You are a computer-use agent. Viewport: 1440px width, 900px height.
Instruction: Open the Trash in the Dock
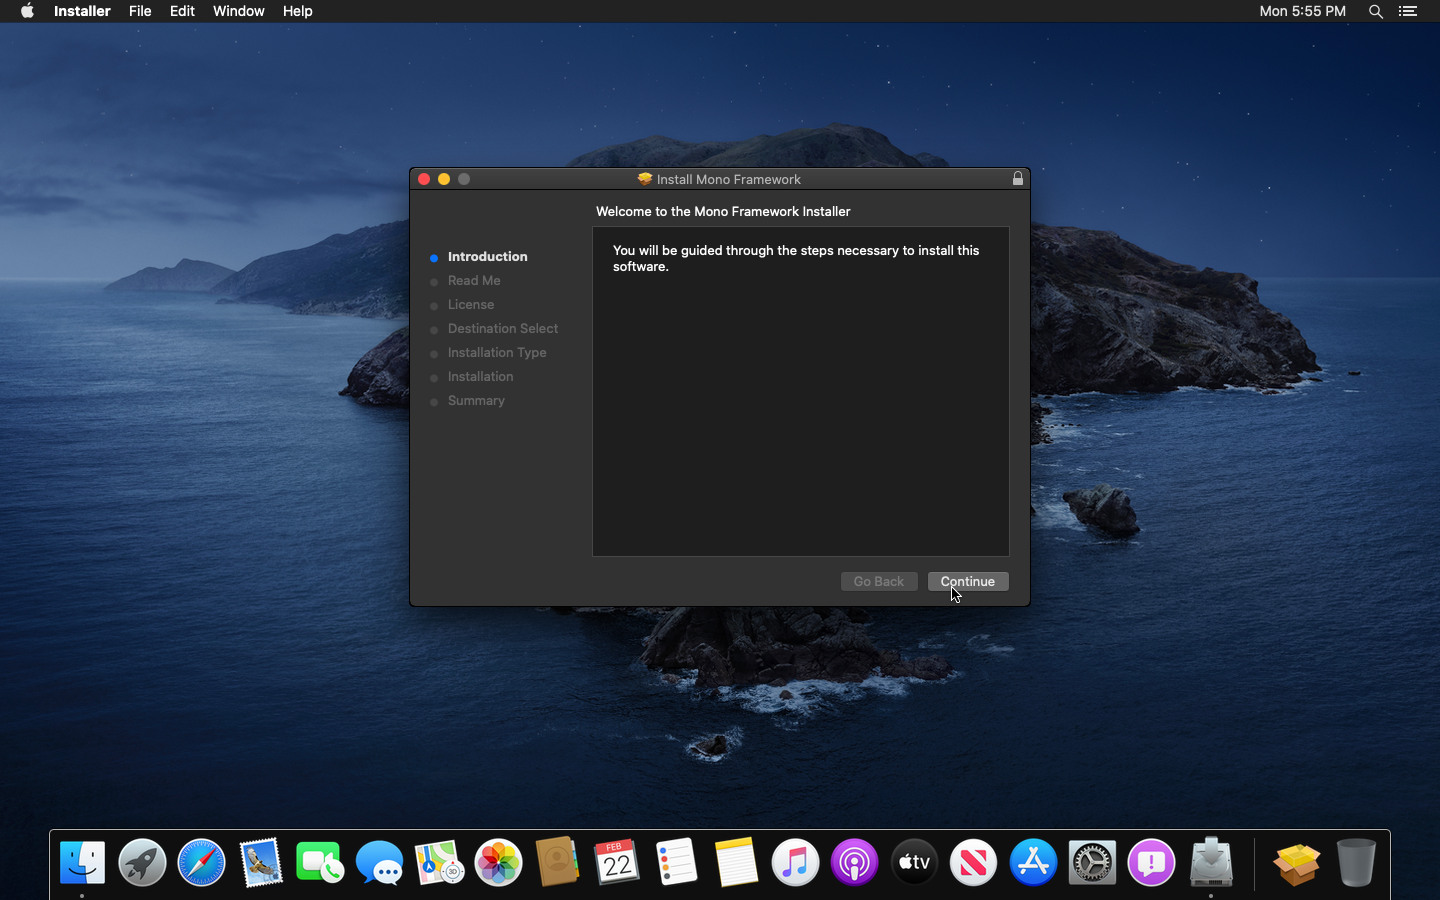[x=1355, y=862]
